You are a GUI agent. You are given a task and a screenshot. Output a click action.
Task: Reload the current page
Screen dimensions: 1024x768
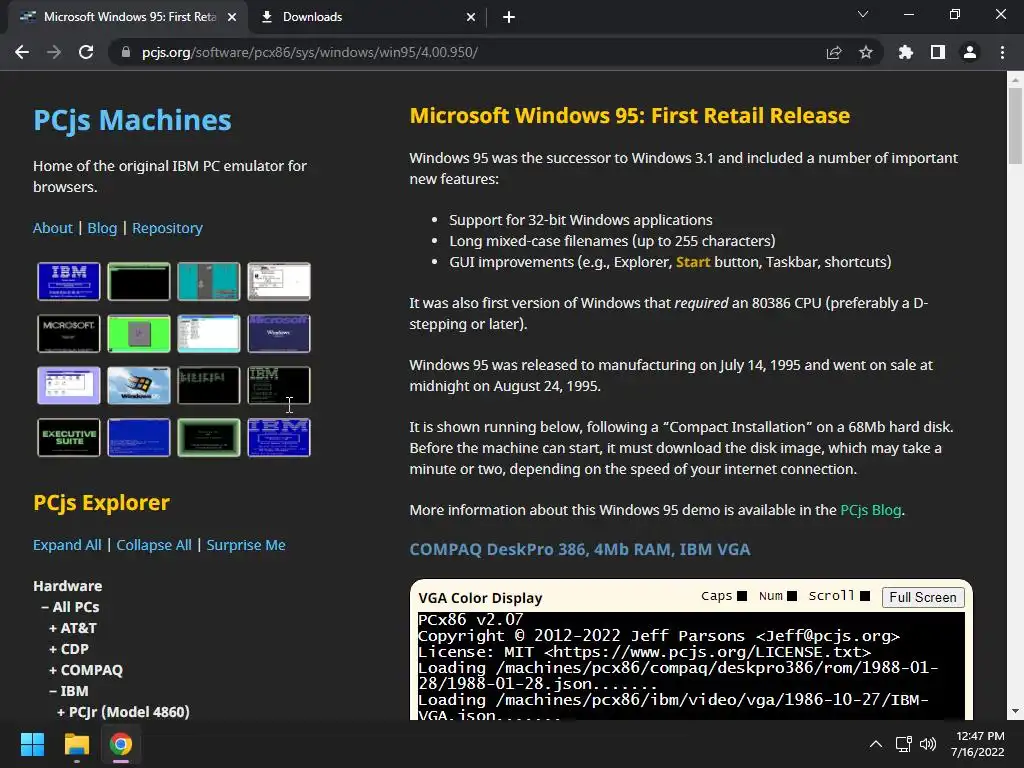click(86, 52)
